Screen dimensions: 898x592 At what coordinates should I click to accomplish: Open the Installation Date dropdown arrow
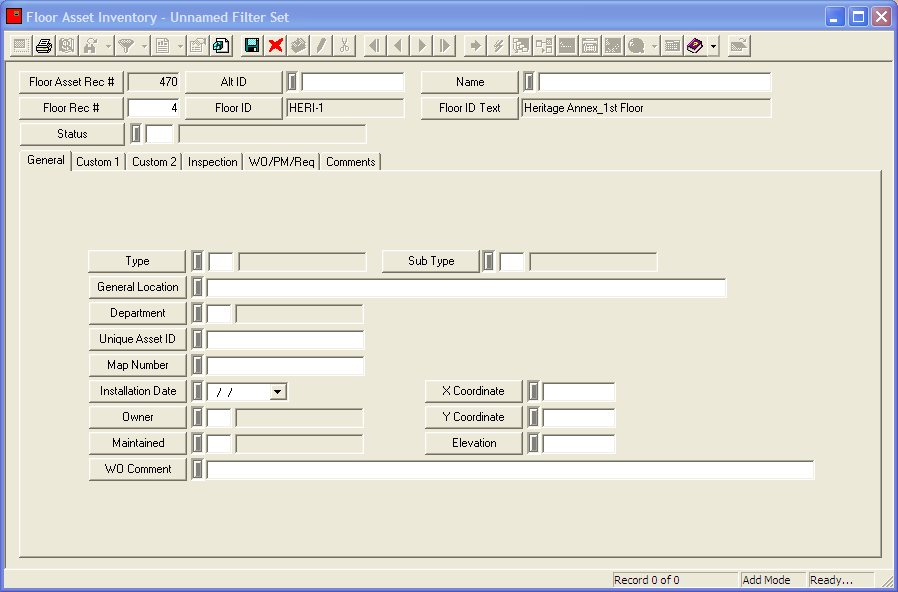click(278, 392)
